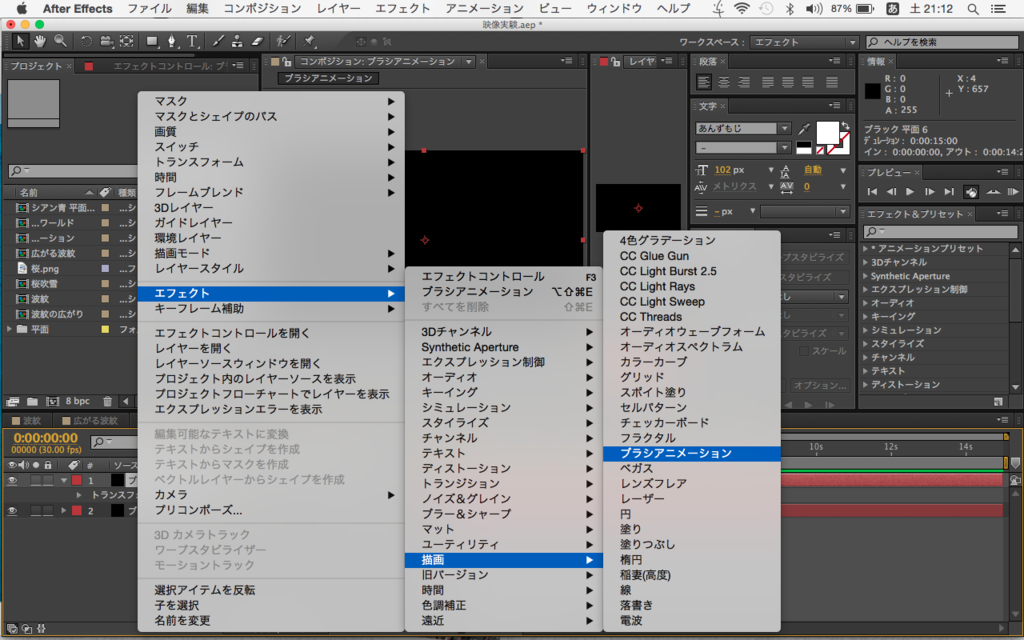
Task: Toggle the lock on the layer viewer panel
Action: (x=615, y=61)
